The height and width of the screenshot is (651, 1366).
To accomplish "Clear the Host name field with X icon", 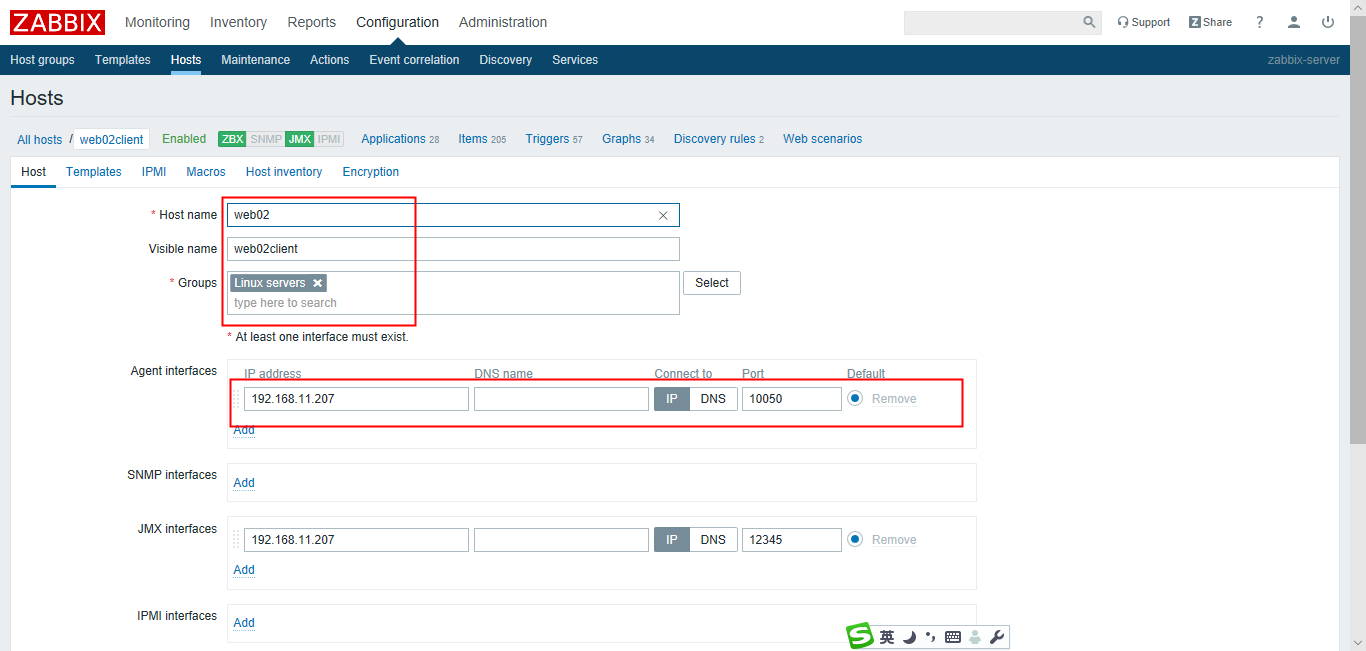I will tap(663, 215).
